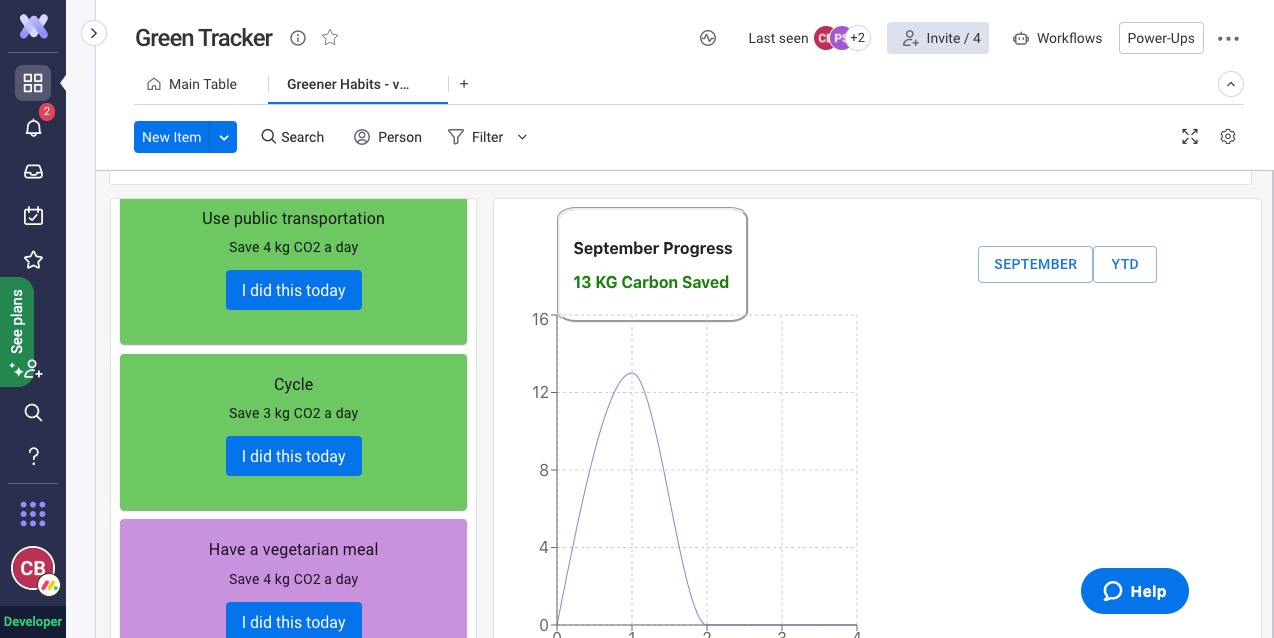
Task: Click I did this today for public transportation
Action: click(294, 290)
